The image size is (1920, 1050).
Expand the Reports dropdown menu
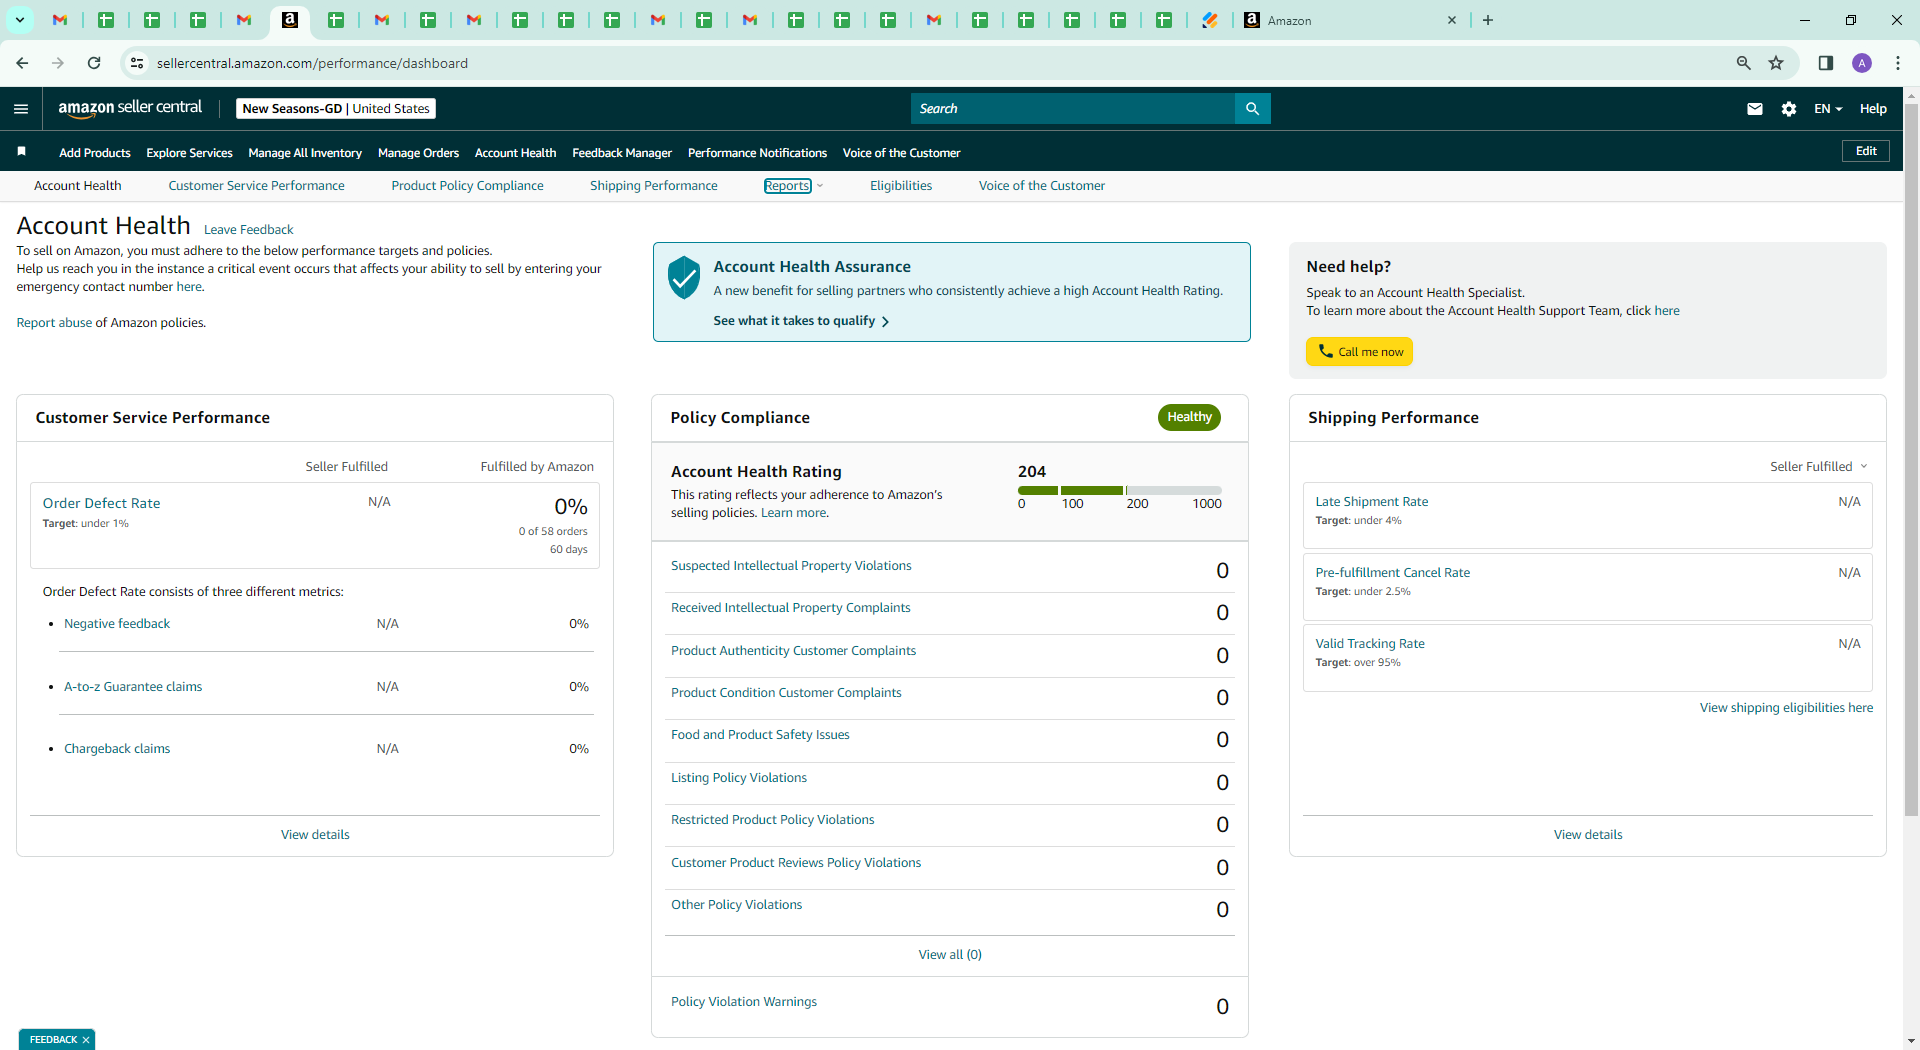pos(793,186)
